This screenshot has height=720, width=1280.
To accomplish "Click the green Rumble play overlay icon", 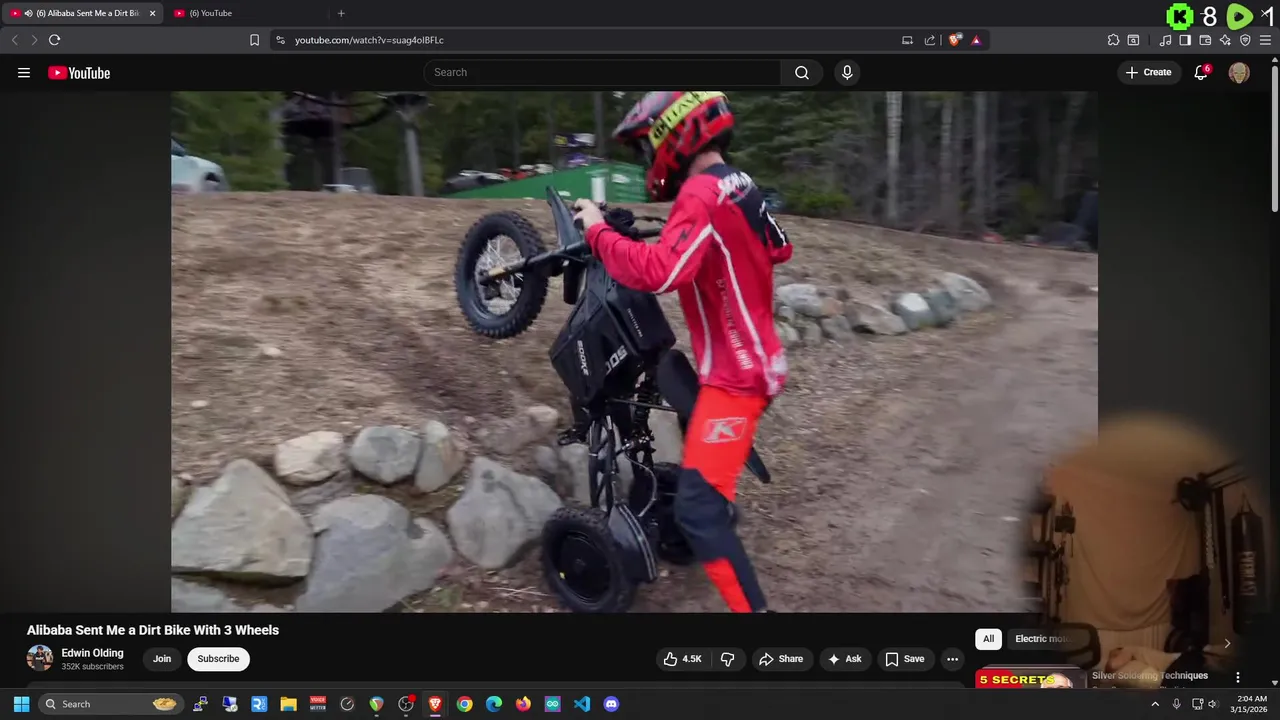I will tap(1239, 16).
